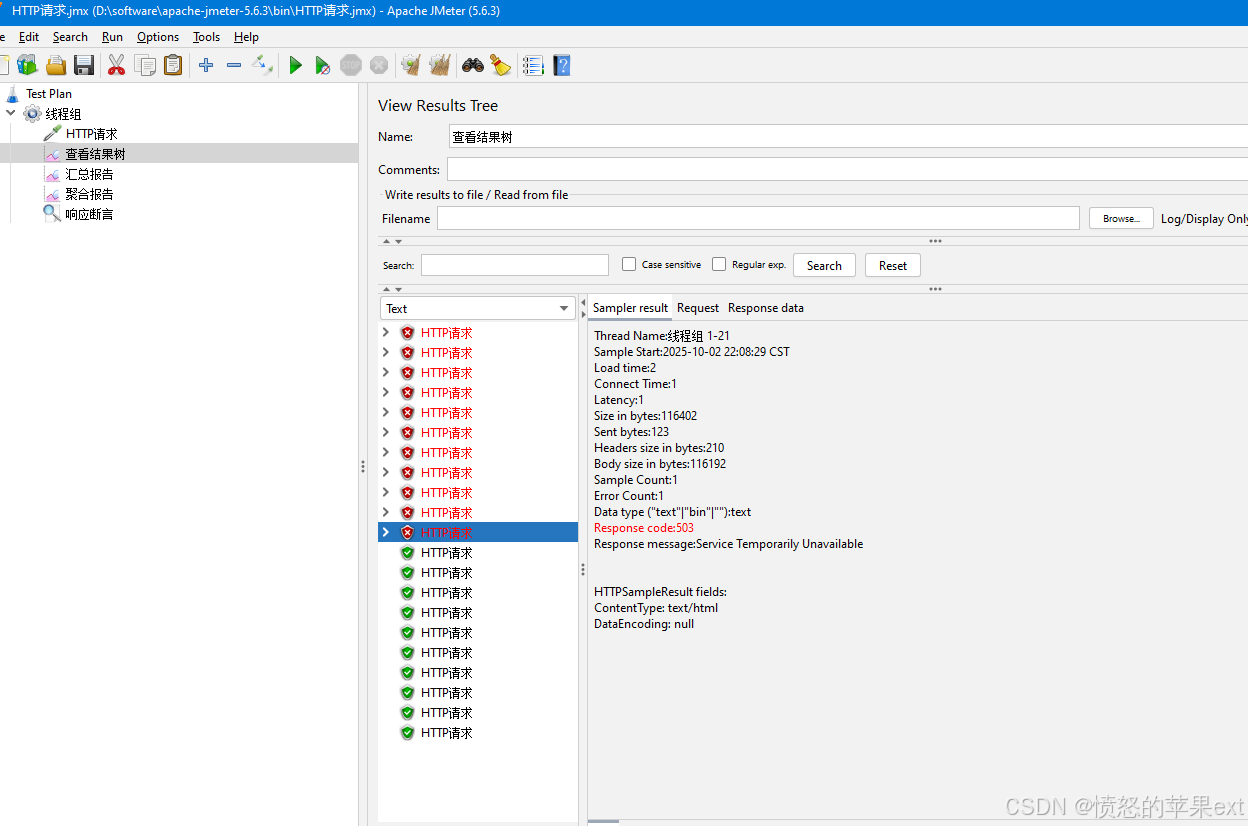The width and height of the screenshot is (1248, 826).
Task: Open the Function Helper list icon
Action: 533,66
